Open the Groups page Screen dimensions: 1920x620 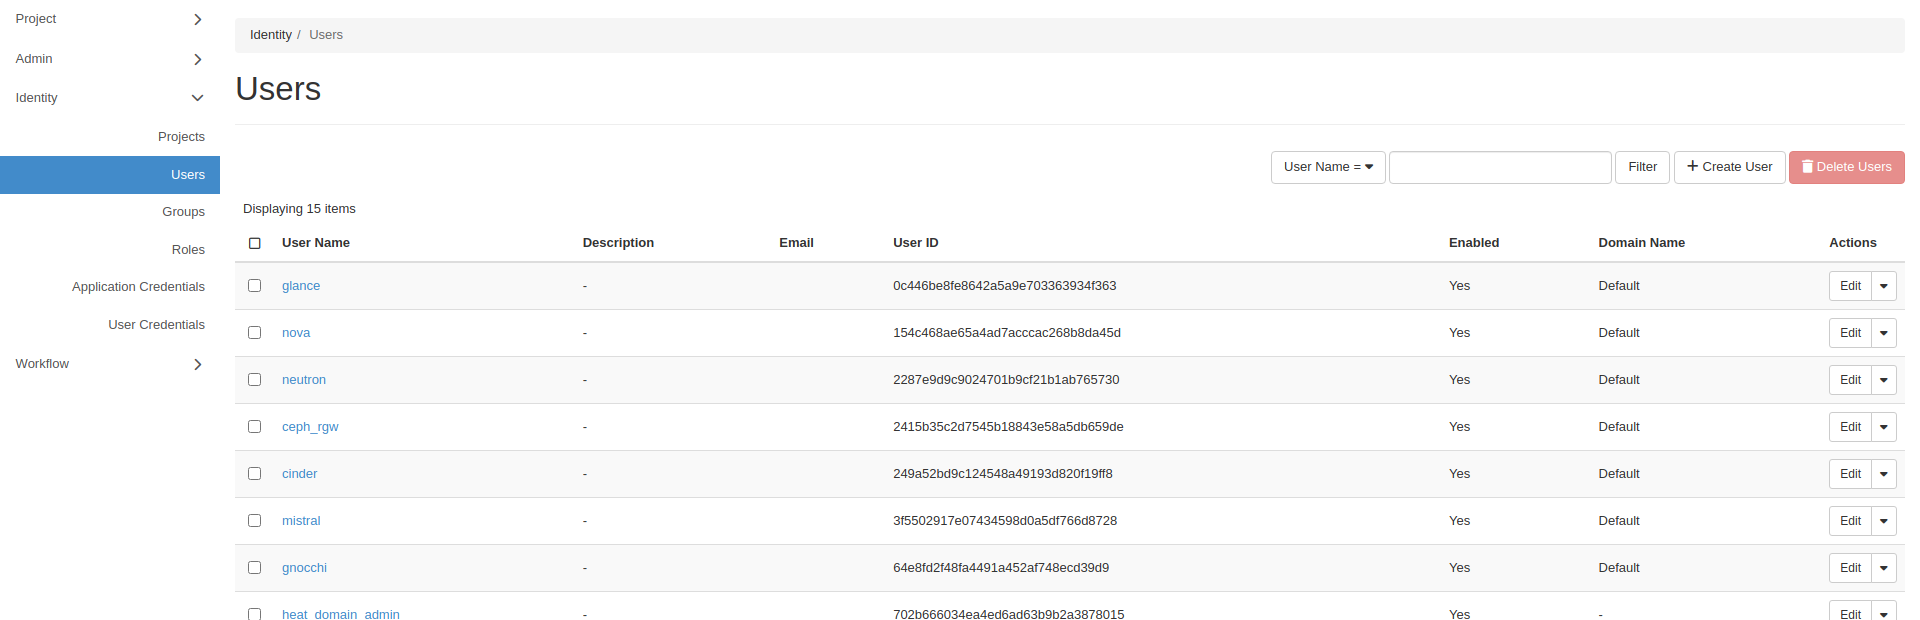183,212
